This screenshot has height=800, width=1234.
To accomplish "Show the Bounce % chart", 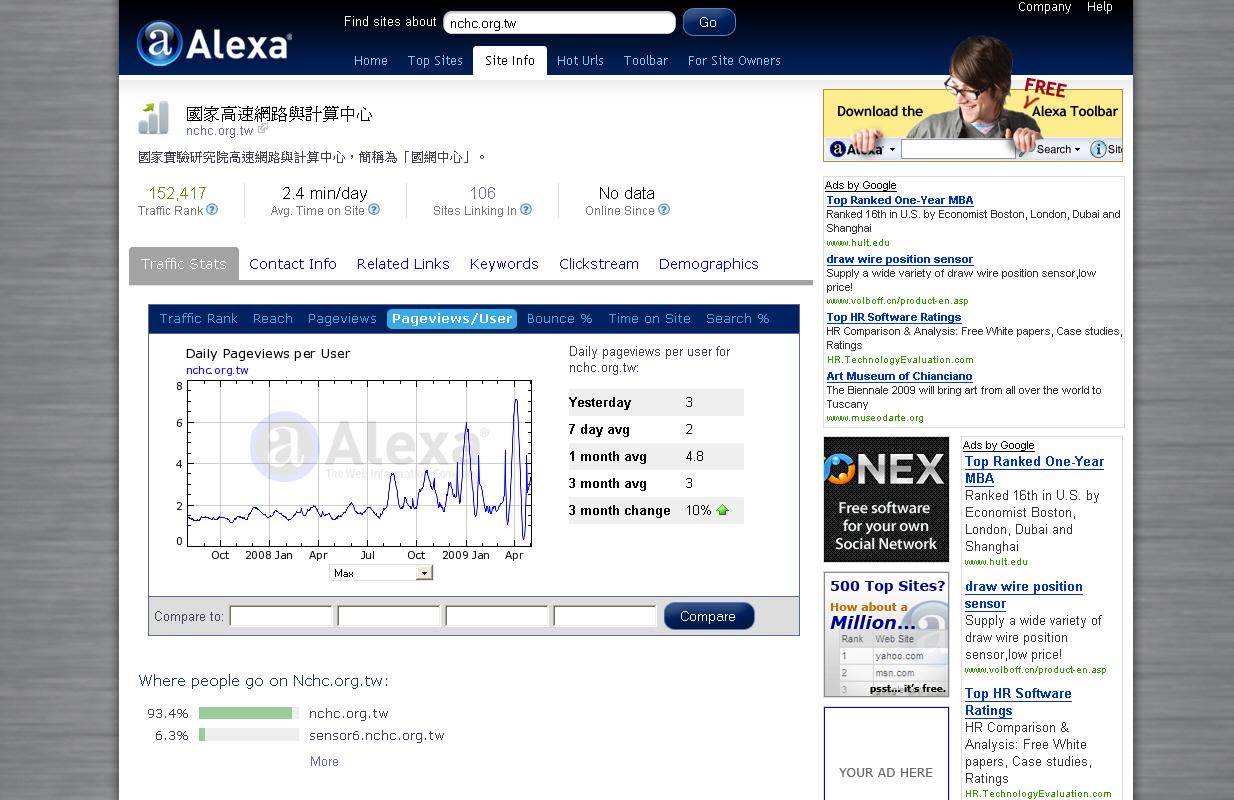I will tap(560, 319).
